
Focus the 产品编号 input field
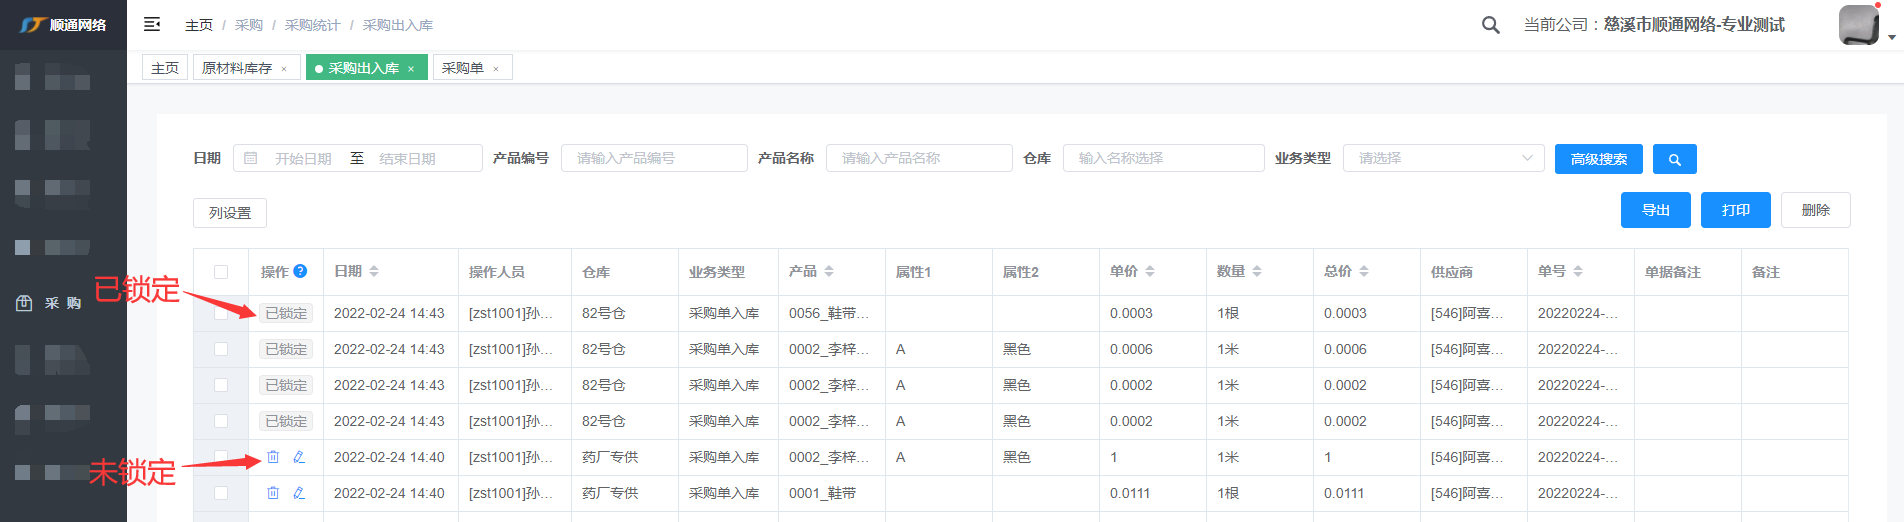654,158
